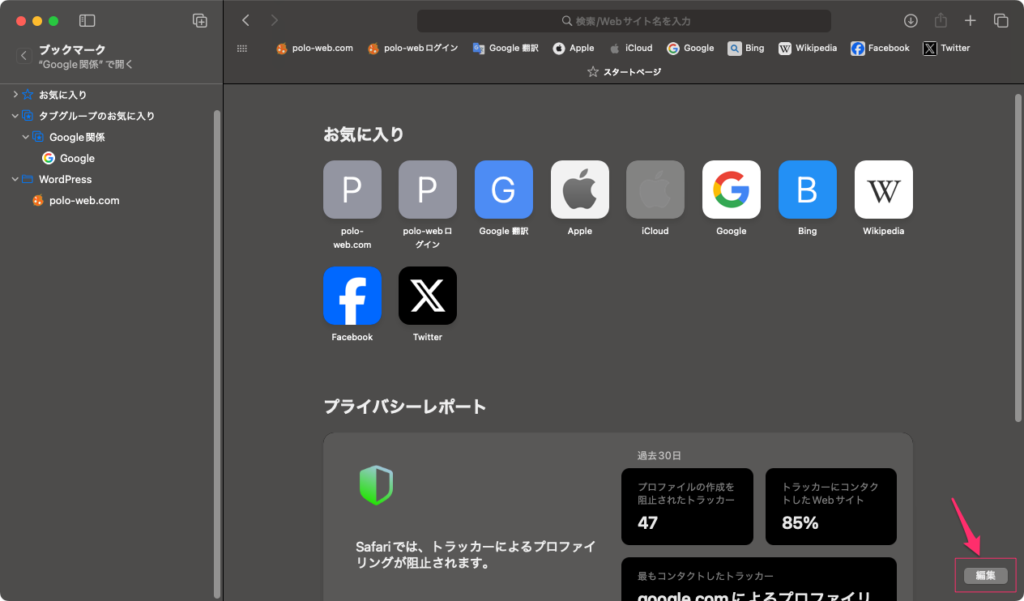Select polo-web.com bookmark in the sidebar
Viewport: 1024px width, 601px height.
tap(83, 200)
